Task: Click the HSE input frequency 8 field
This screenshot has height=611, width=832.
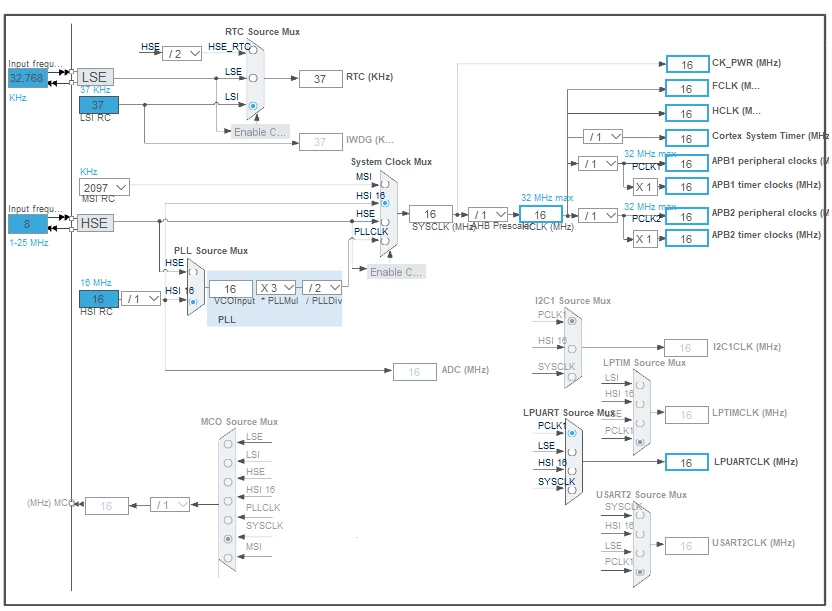Action: point(28,224)
